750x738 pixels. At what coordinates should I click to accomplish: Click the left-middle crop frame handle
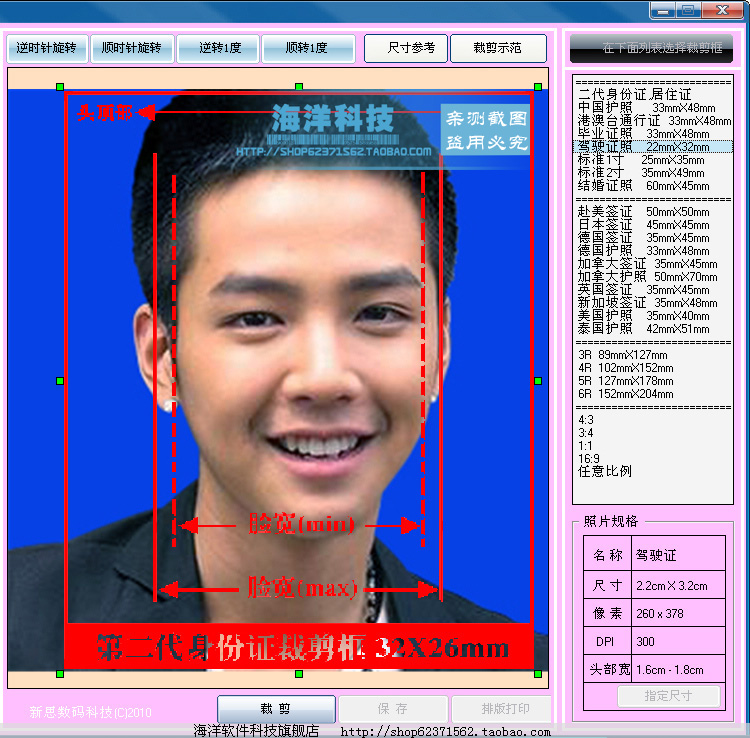[x=60, y=381]
